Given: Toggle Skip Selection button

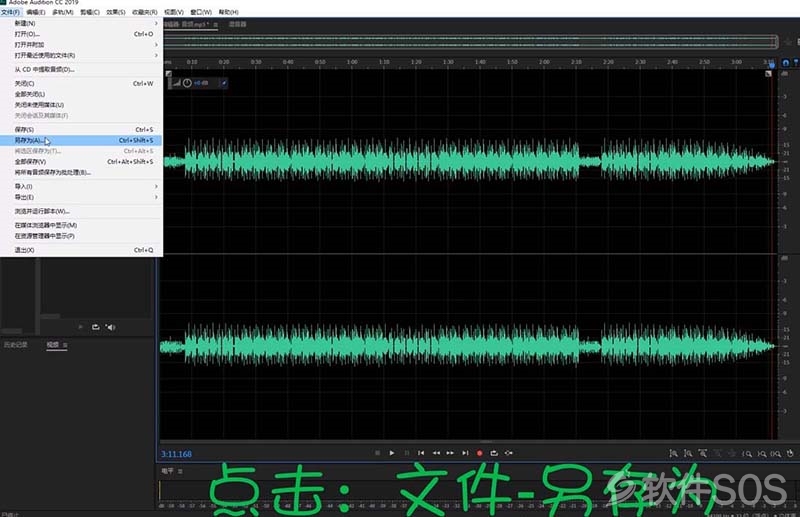Looking at the screenshot, I should (x=509, y=453).
